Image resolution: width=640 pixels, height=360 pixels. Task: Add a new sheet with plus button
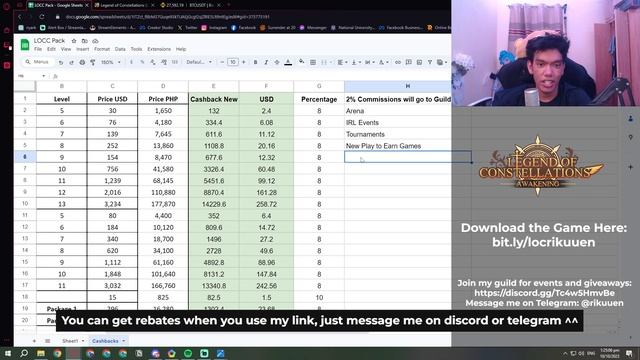pyautogui.click(x=34, y=341)
